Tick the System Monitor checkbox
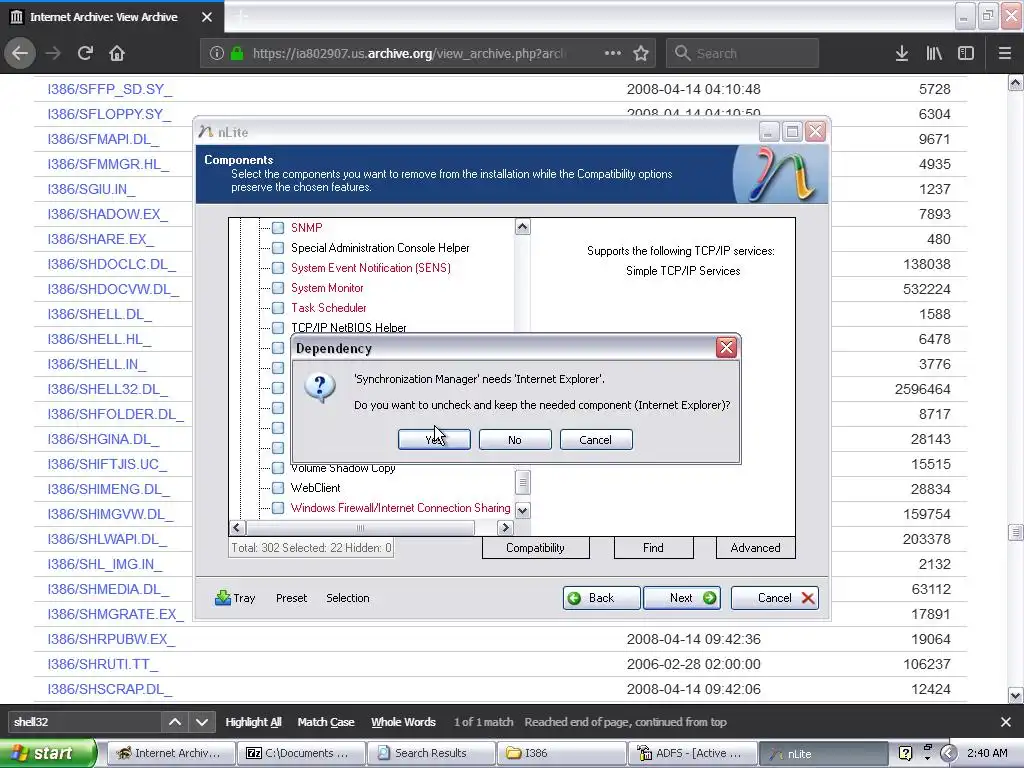Screen dimensions: 1024x768 (278, 287)
